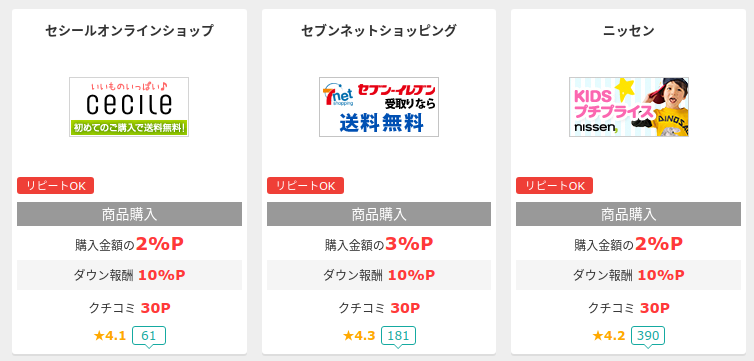Click the 61 review count bubble
This screenshot has height=361, width=754.
(x=149, y=336)
